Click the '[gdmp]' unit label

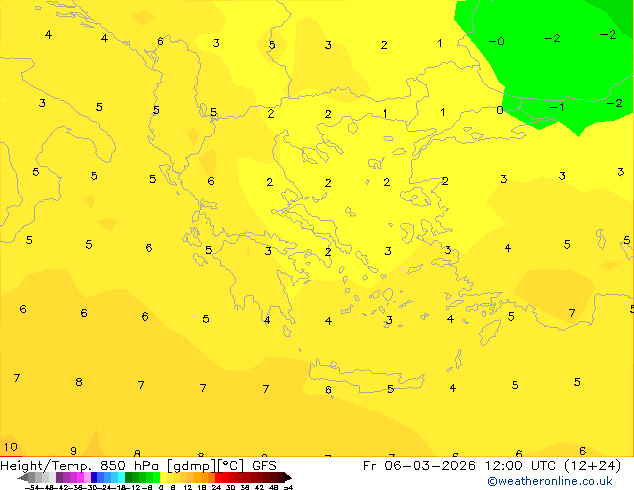coord(192,466)
